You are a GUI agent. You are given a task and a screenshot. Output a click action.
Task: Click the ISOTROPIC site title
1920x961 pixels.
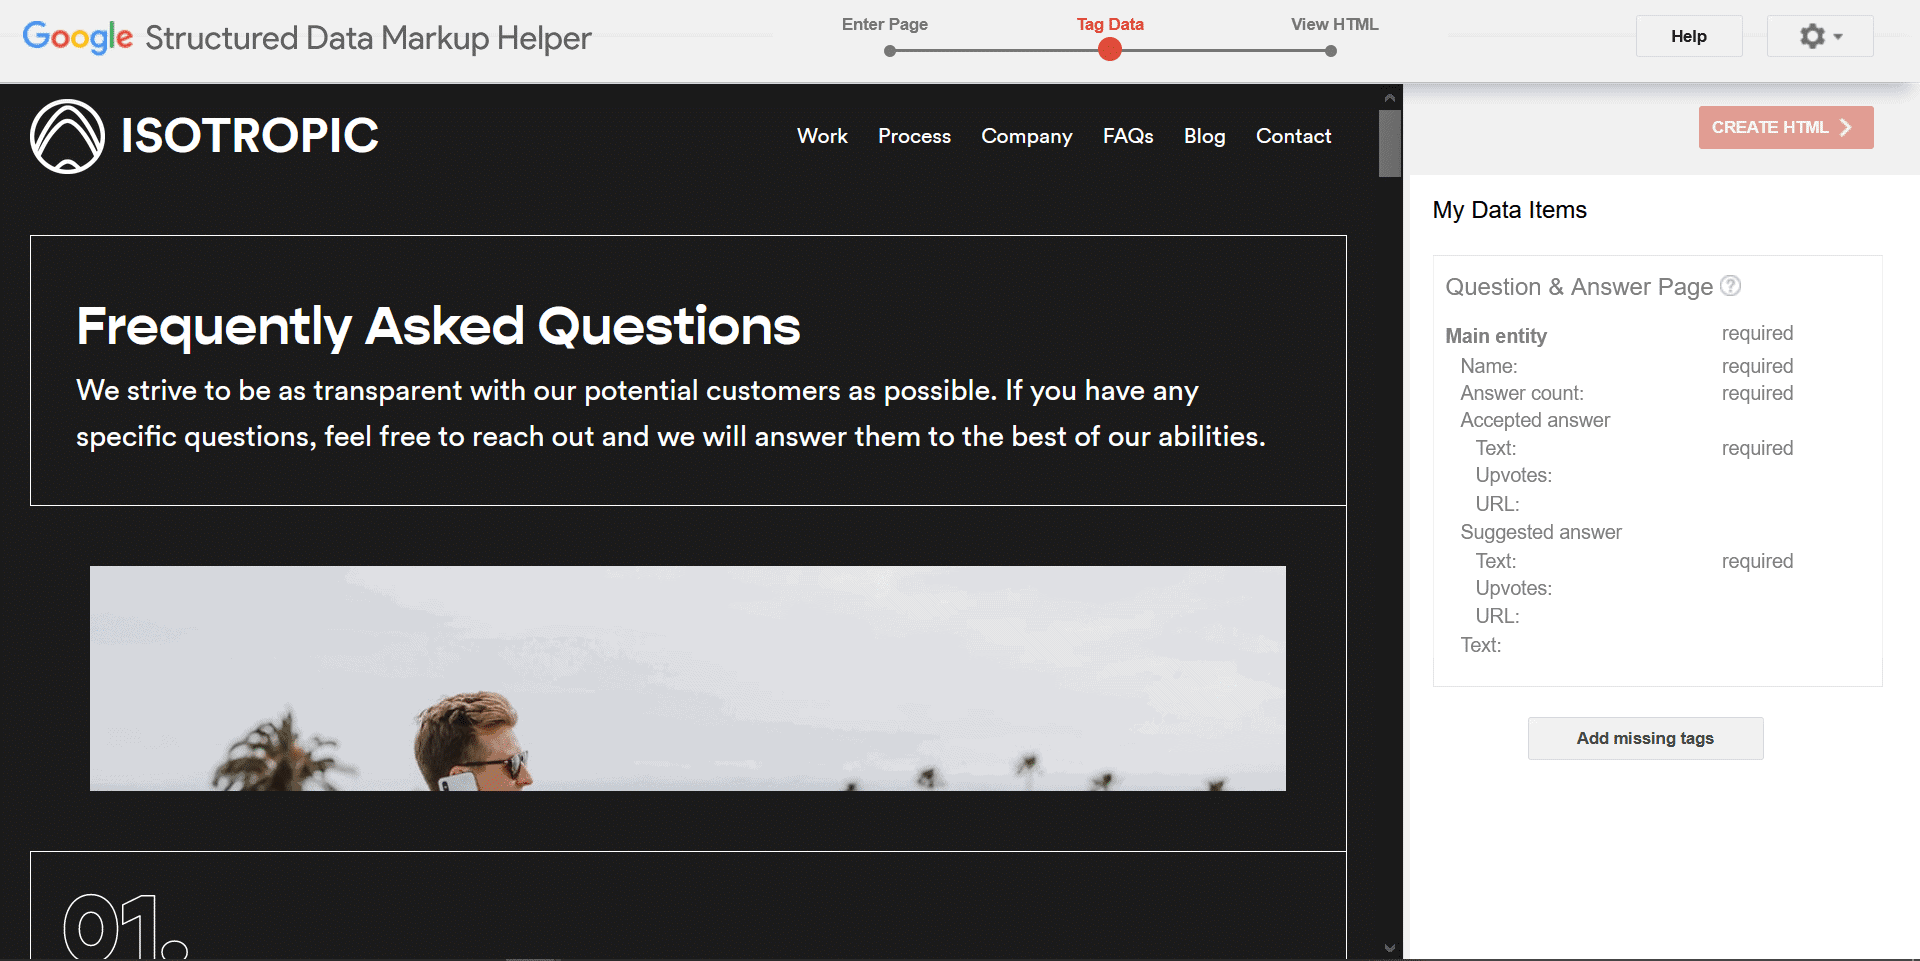point(250,136)
